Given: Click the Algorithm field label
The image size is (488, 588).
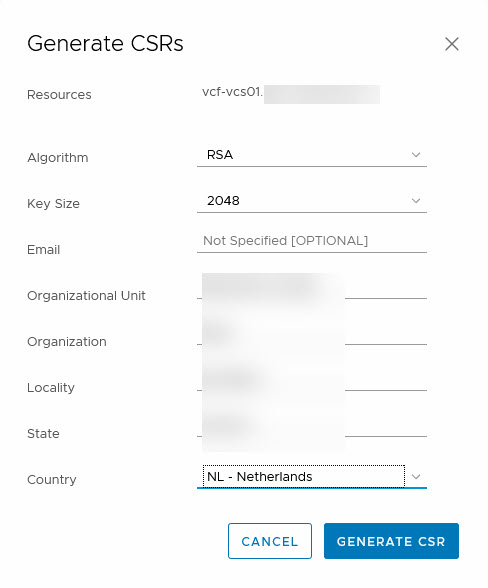Looking at the screenshot, I should (58, 158).
